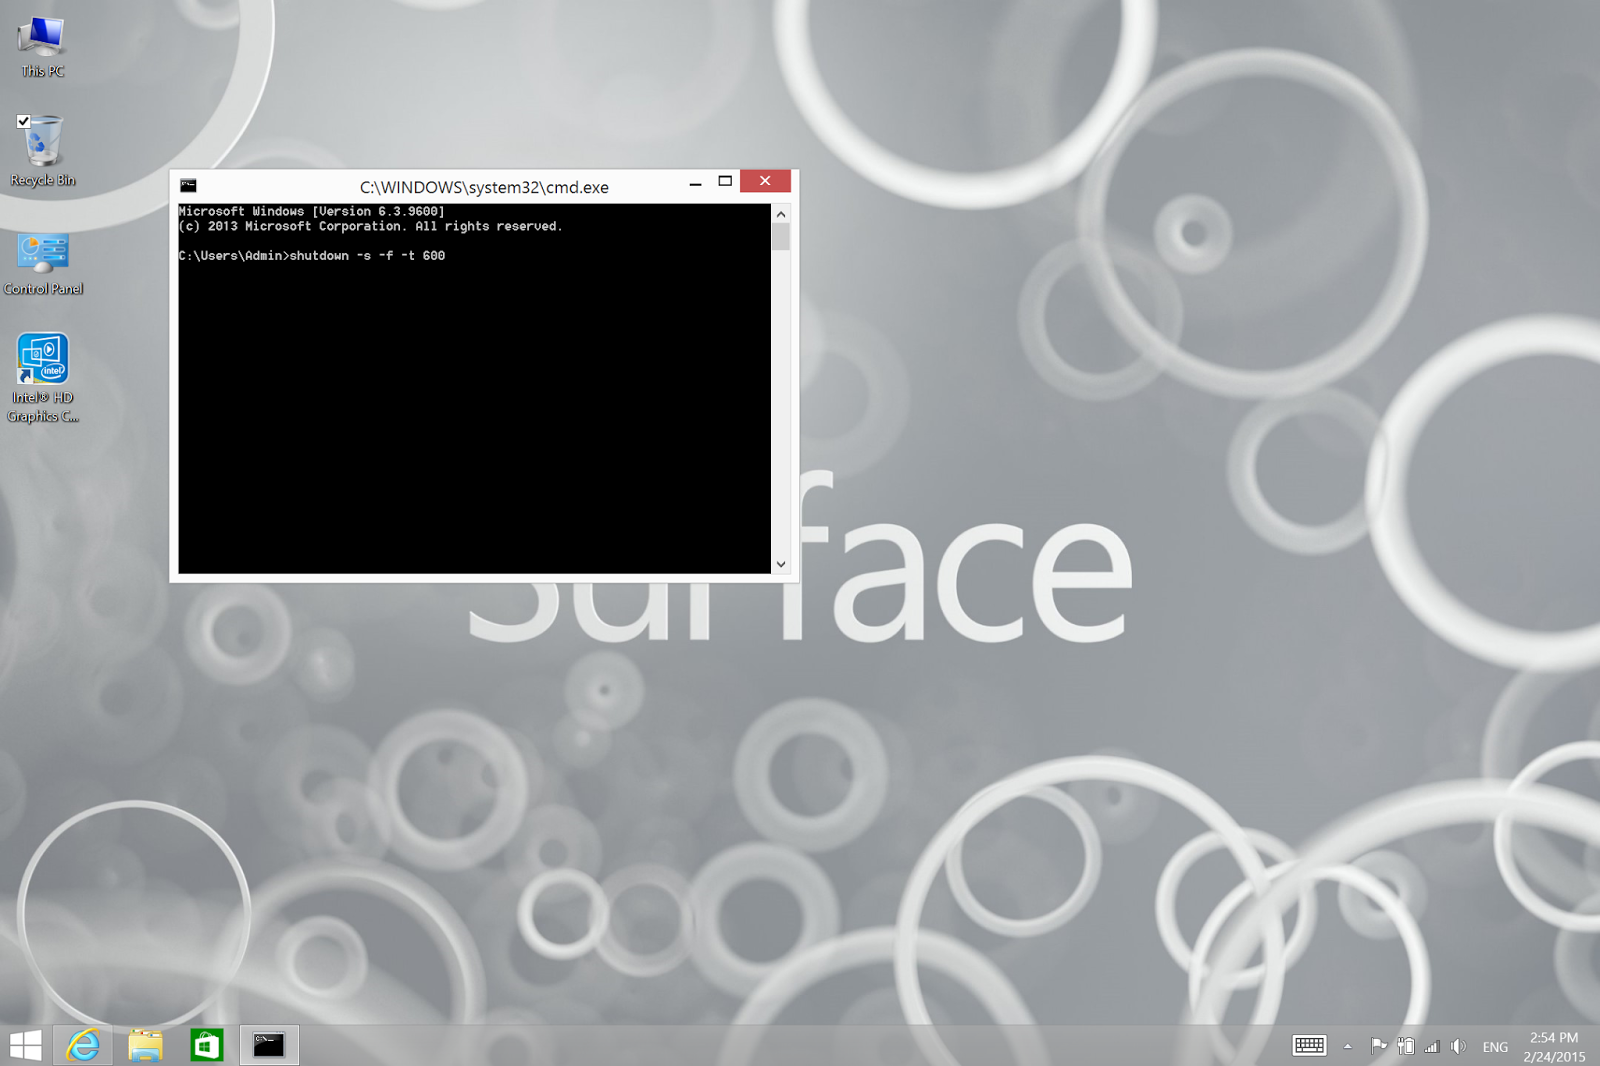Close the cmd.exe command prompt window
This screenshot has height=1066, width=1600.
pyautogui.click(x=765, y=181)
